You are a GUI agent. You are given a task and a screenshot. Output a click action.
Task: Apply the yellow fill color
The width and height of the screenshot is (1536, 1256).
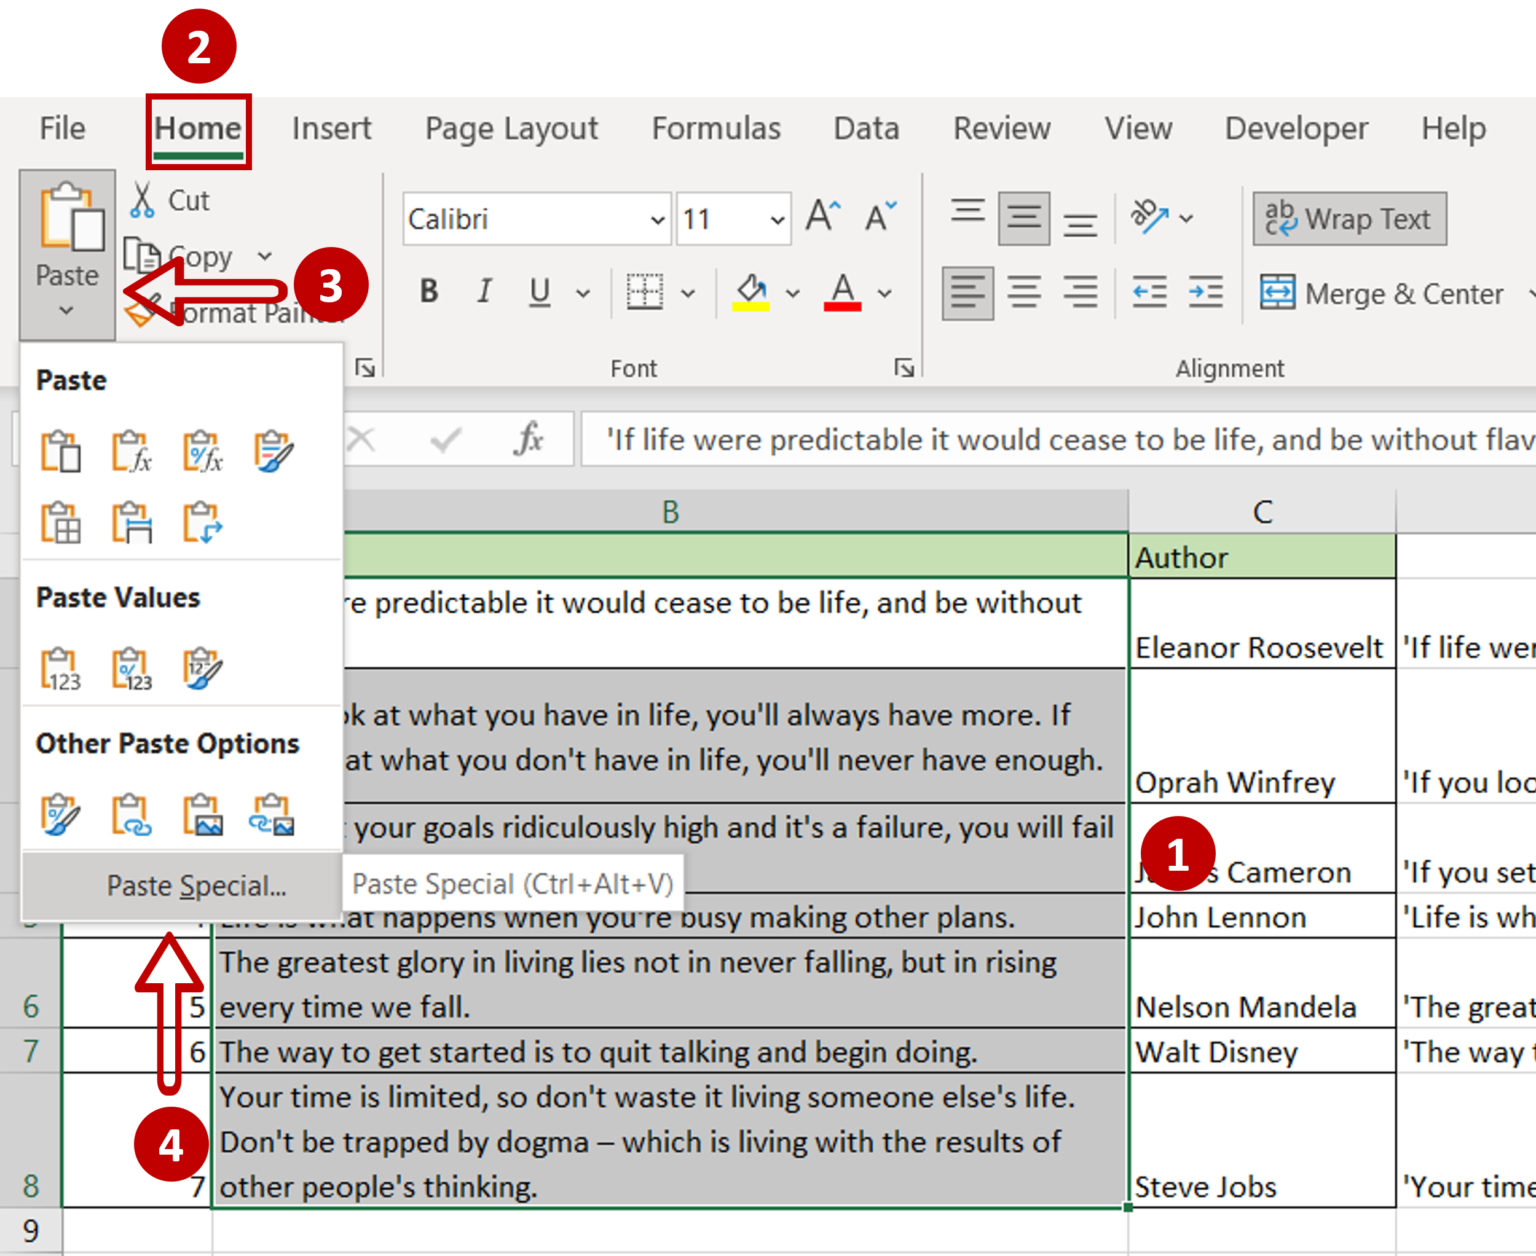pos(751,293)
